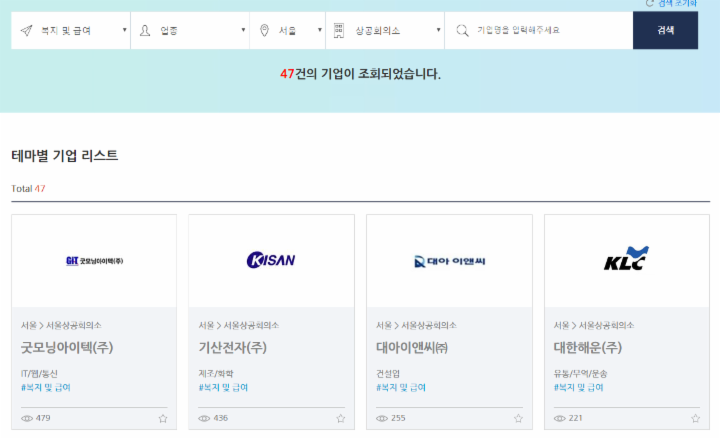Viewport: 720px width, 439px height.
Task: Click #복지 및 급여 tag on 대한해운 card
Action: point(579,388)
